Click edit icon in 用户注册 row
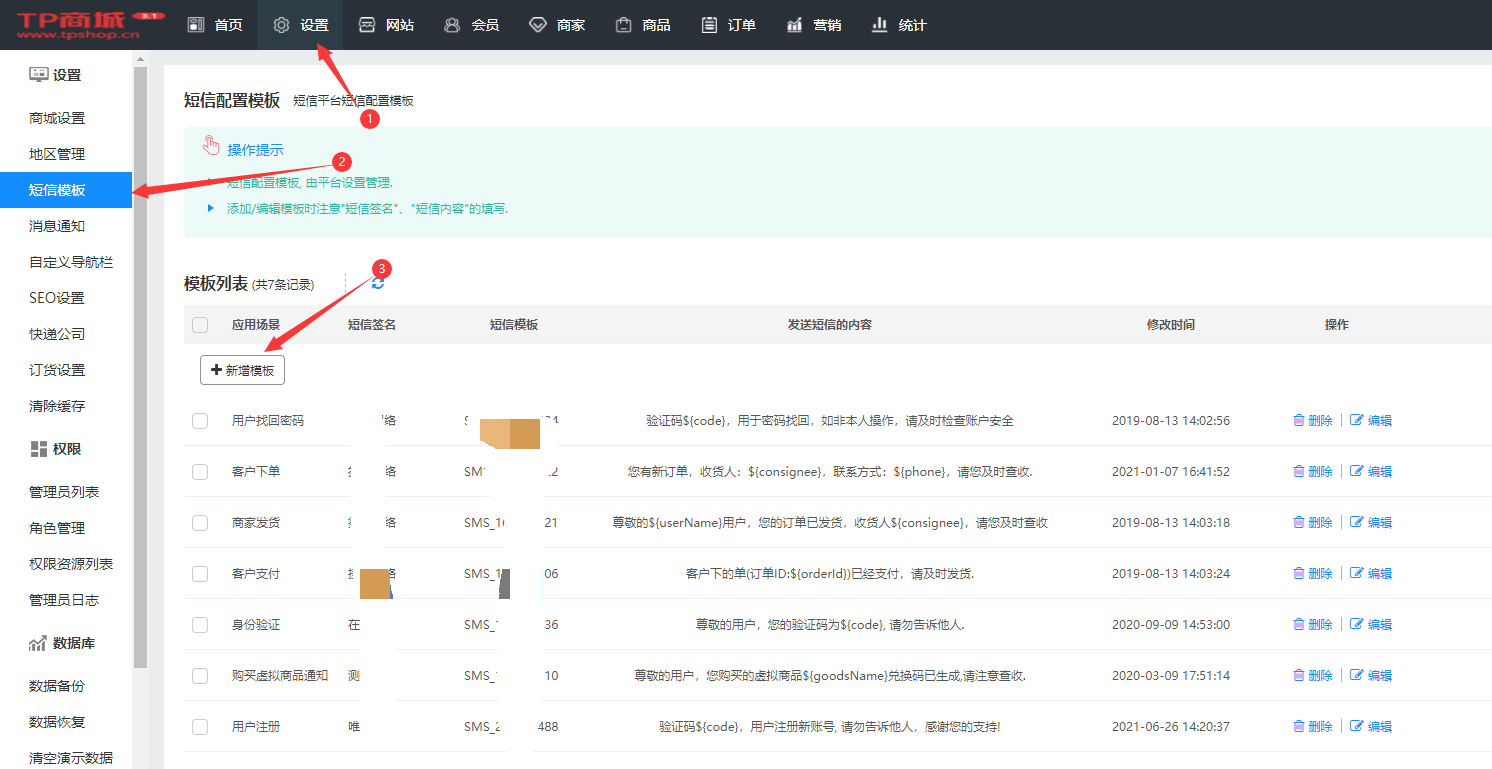 tap(1357, 727)
